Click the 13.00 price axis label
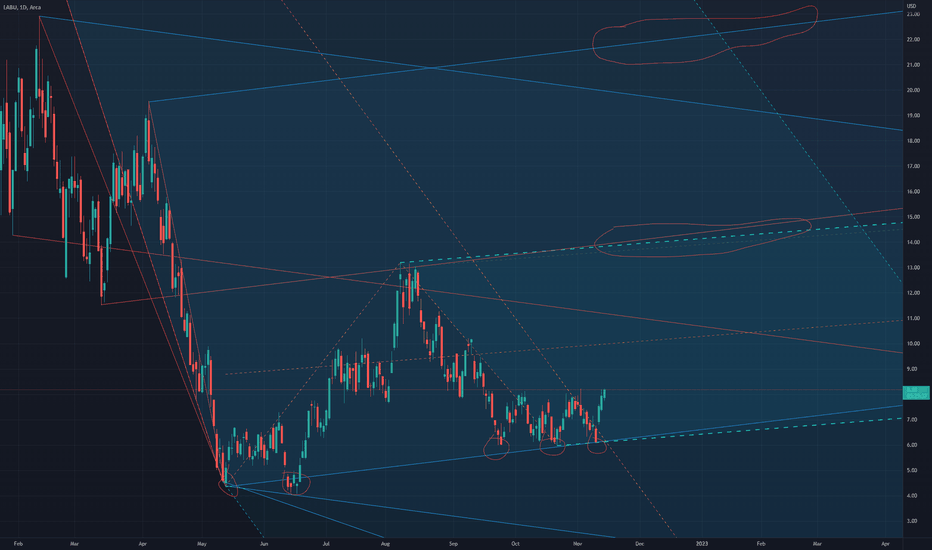Viewport: 932px width, 550px height. tap(913, 268)
